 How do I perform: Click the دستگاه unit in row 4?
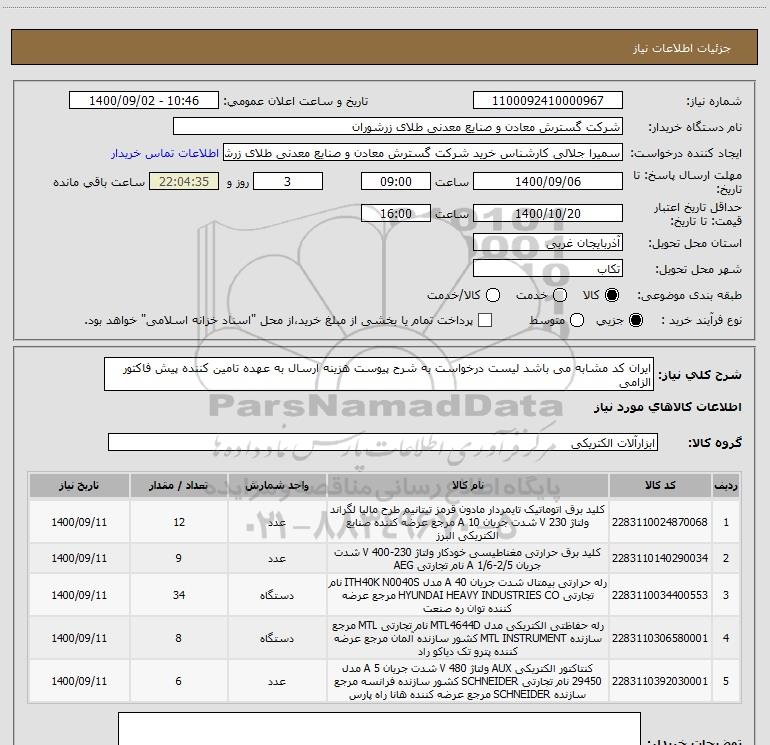277,639
